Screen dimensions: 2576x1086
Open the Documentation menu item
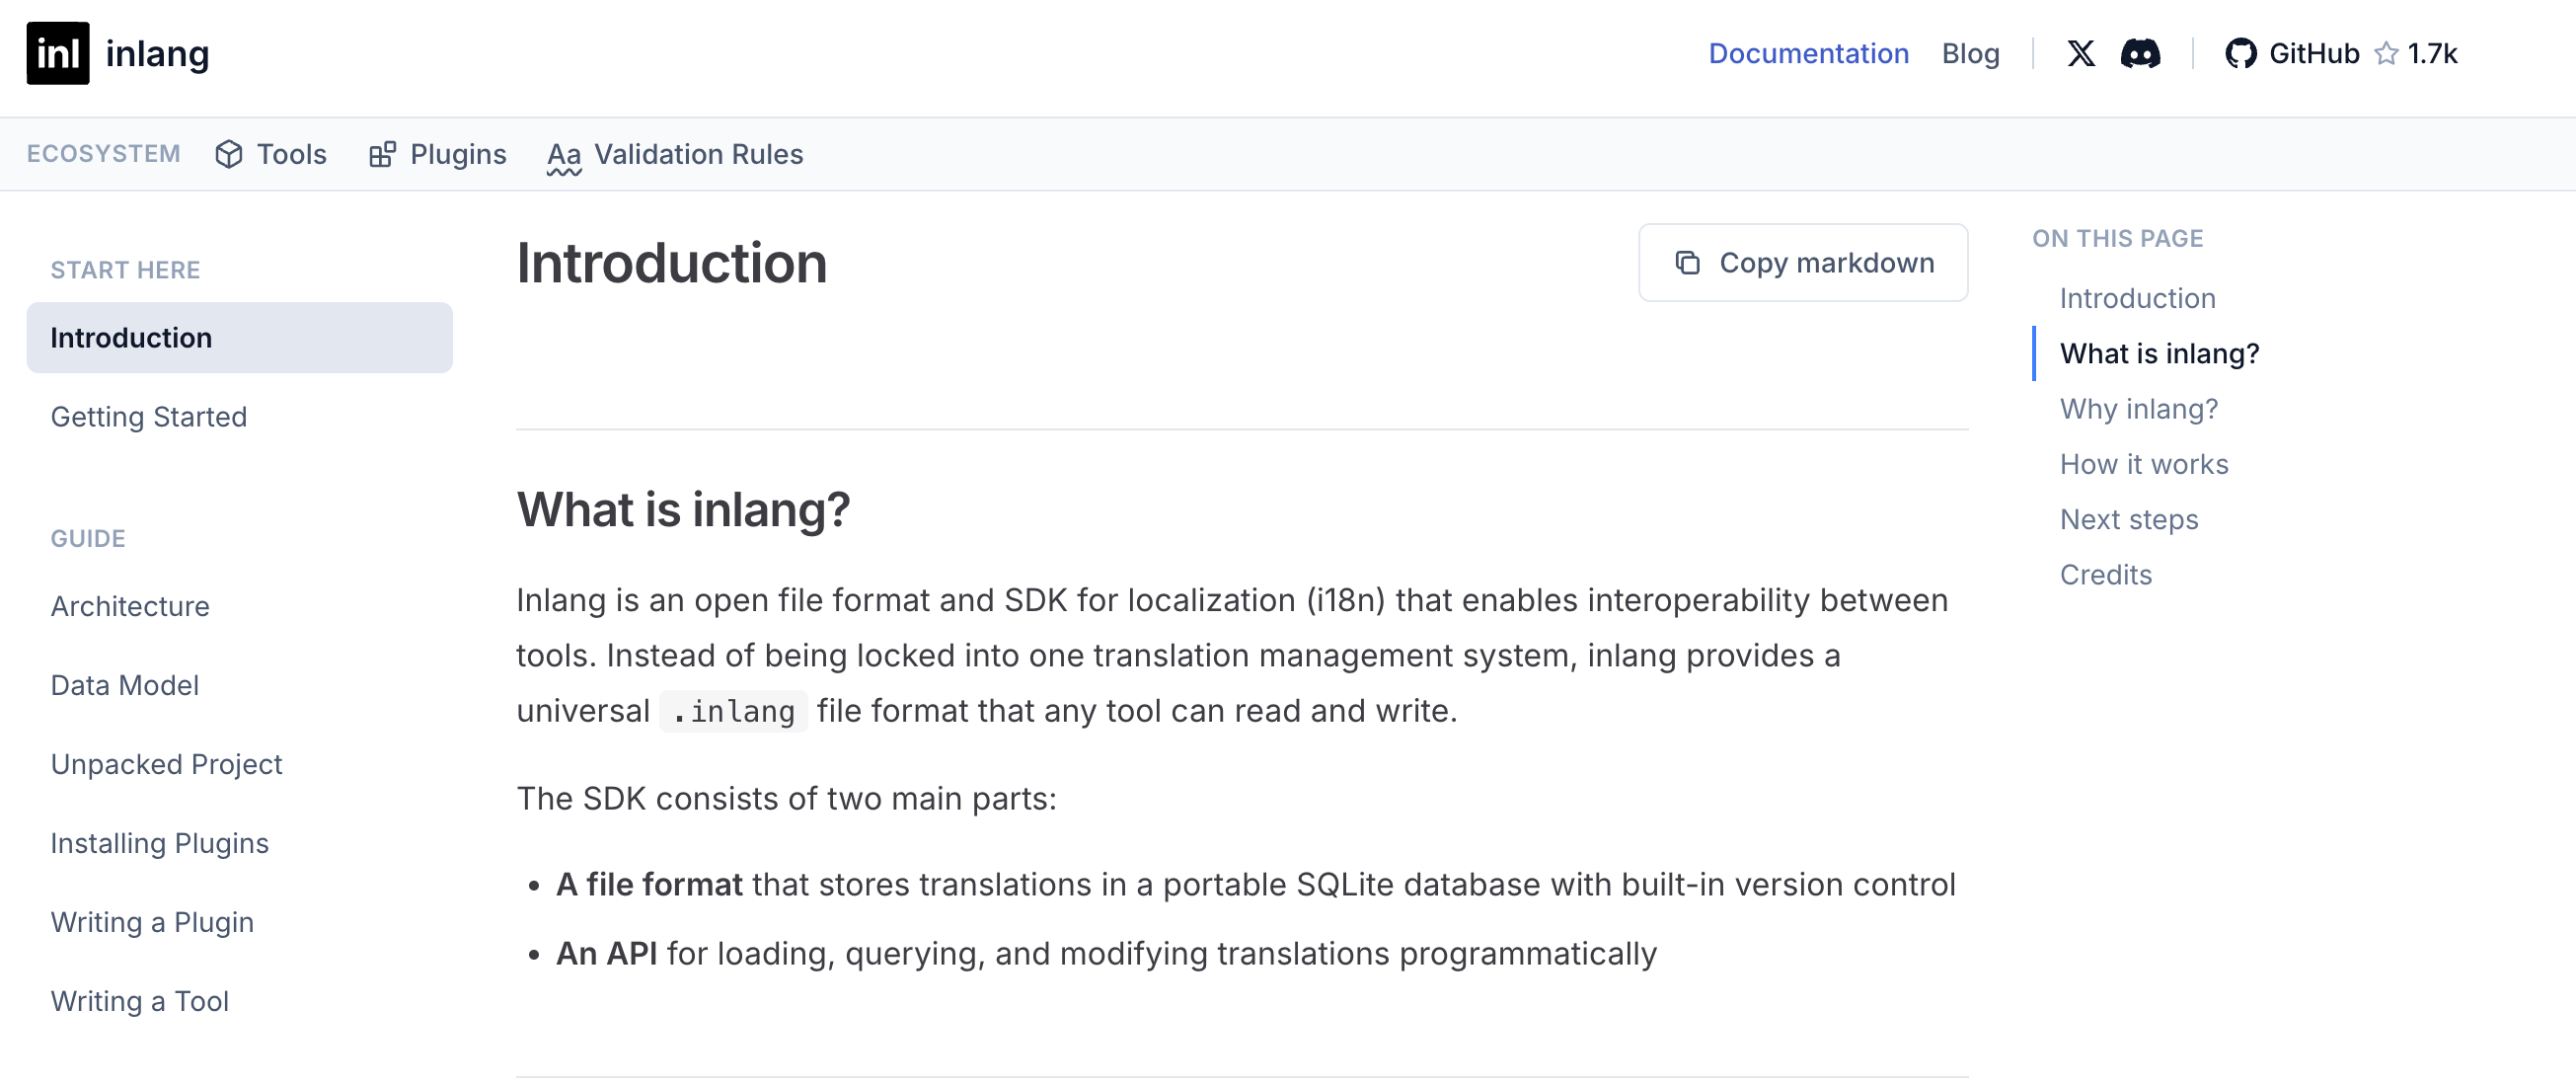[x=1809, y=53]
